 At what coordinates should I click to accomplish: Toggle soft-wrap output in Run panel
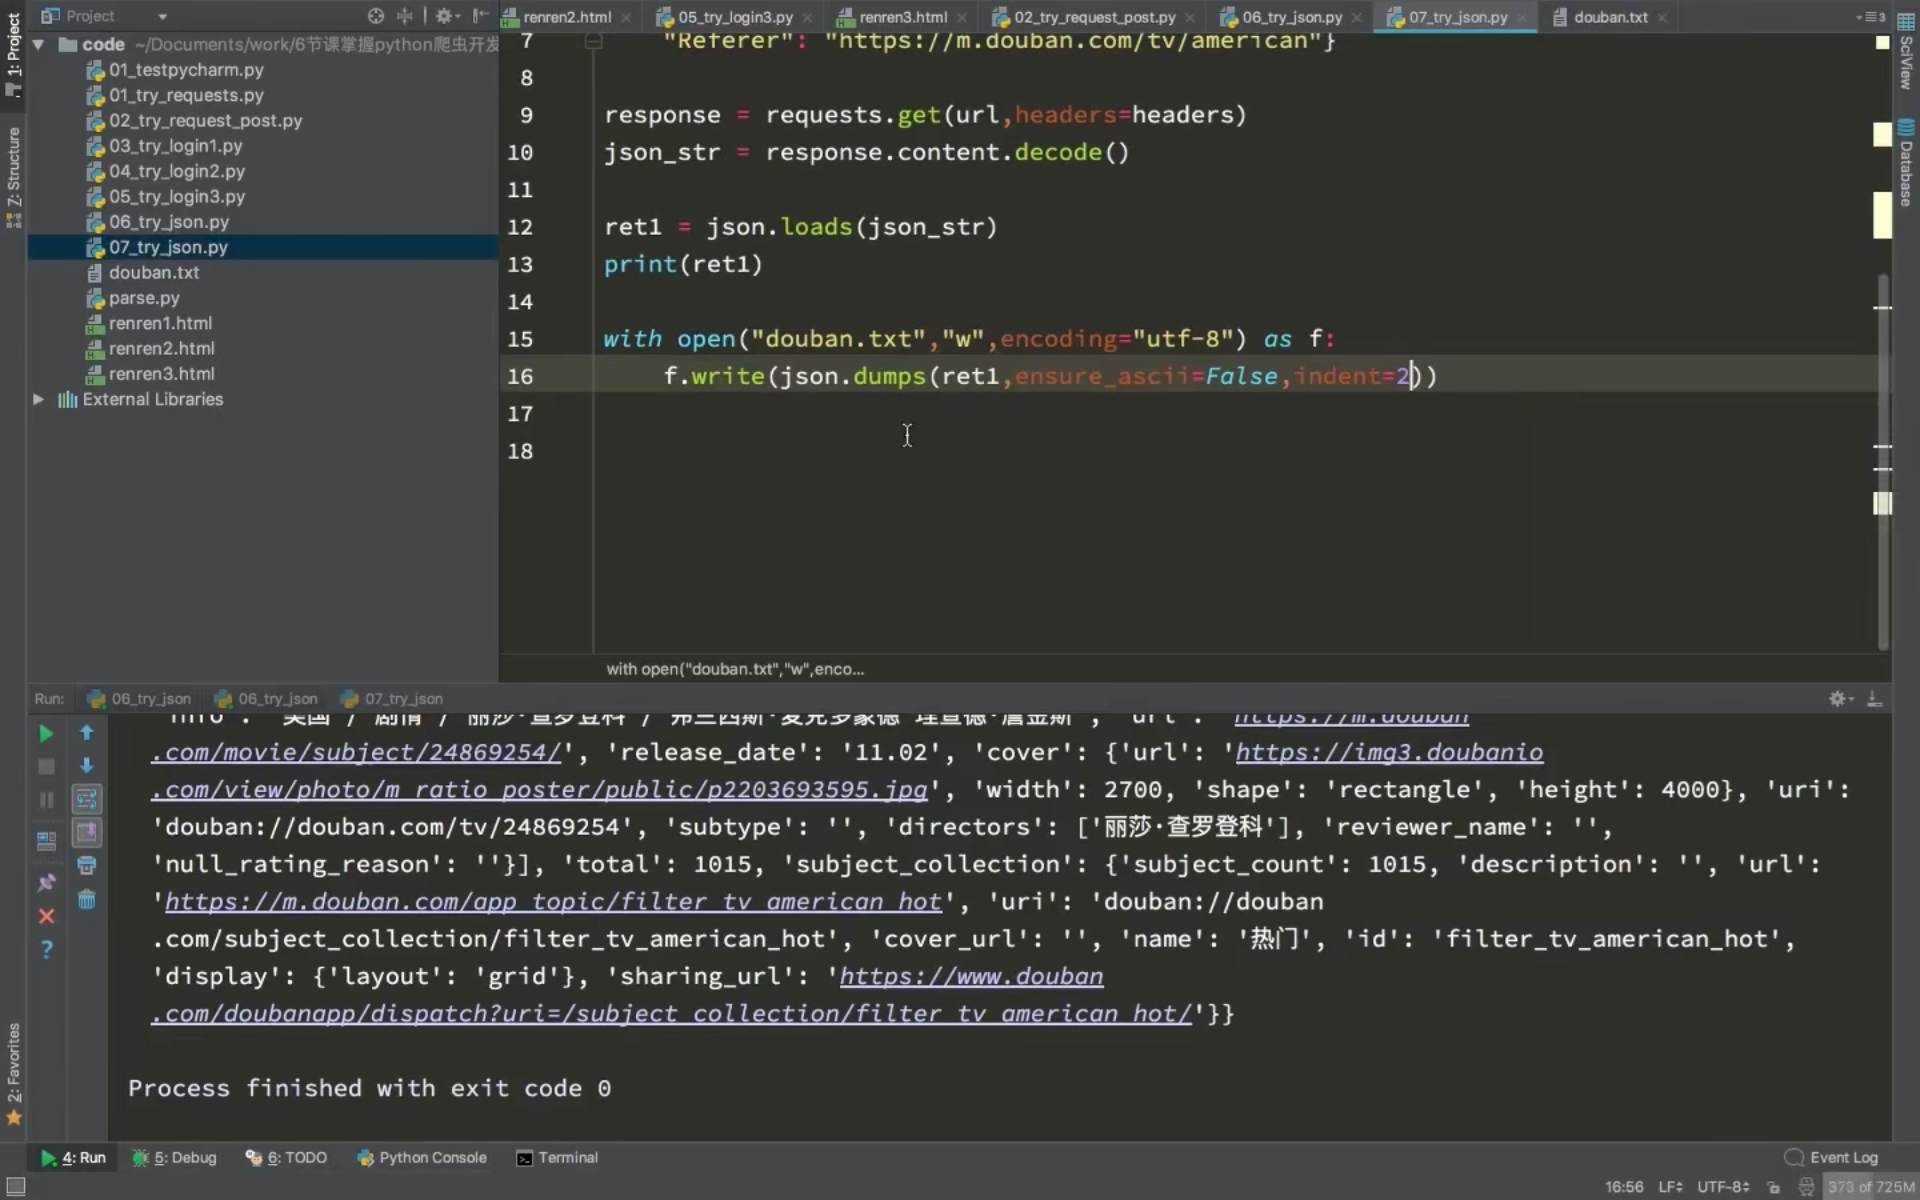[87, 799]
